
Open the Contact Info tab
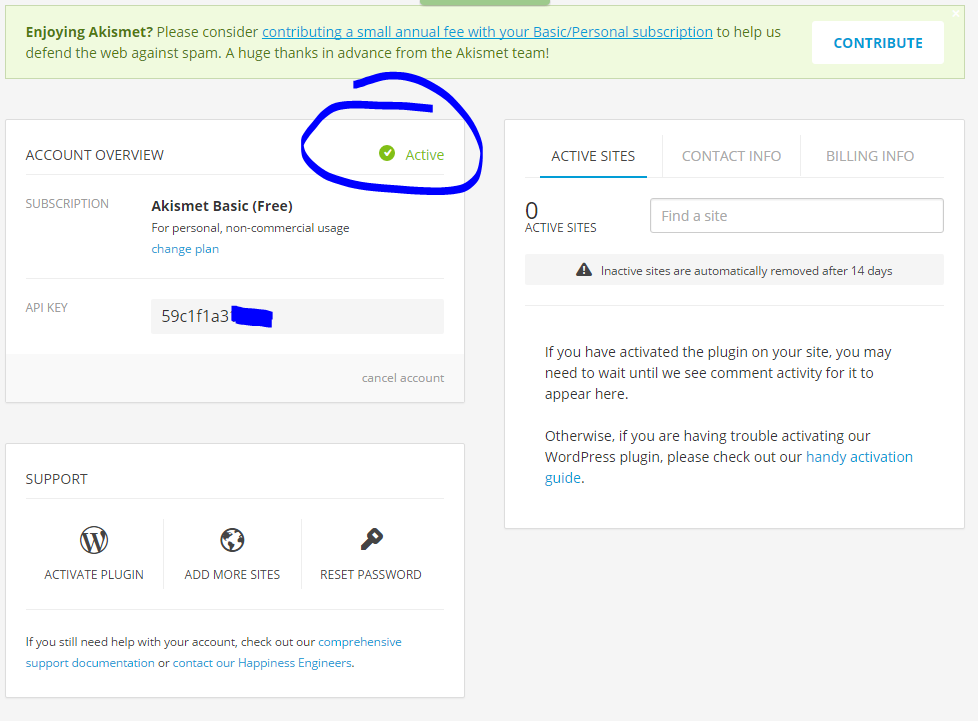(x=731, y=156)
